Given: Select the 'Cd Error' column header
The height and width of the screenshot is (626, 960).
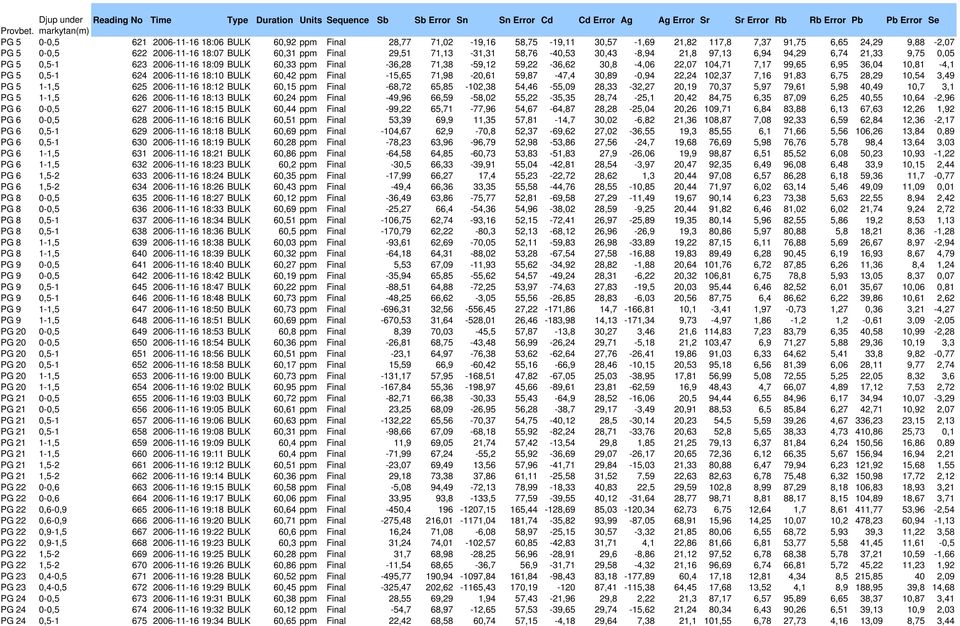Looking at the screenshot, I should tap(596, 20).
